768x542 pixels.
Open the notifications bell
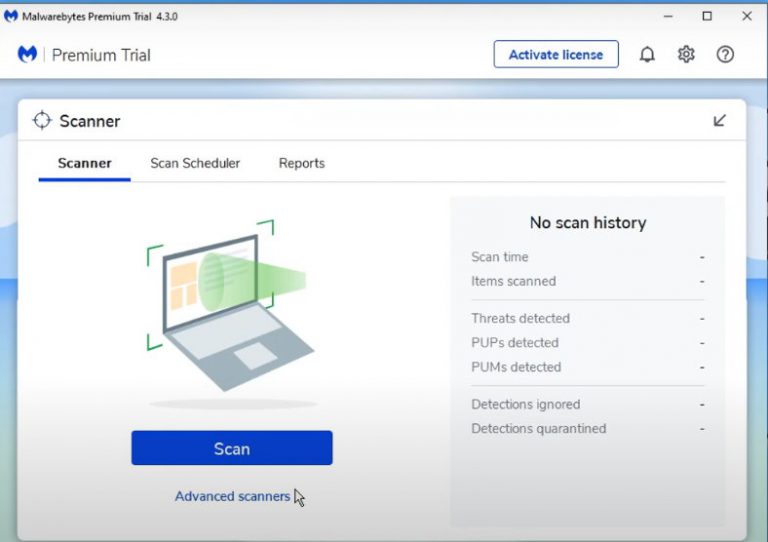point(647,54)
